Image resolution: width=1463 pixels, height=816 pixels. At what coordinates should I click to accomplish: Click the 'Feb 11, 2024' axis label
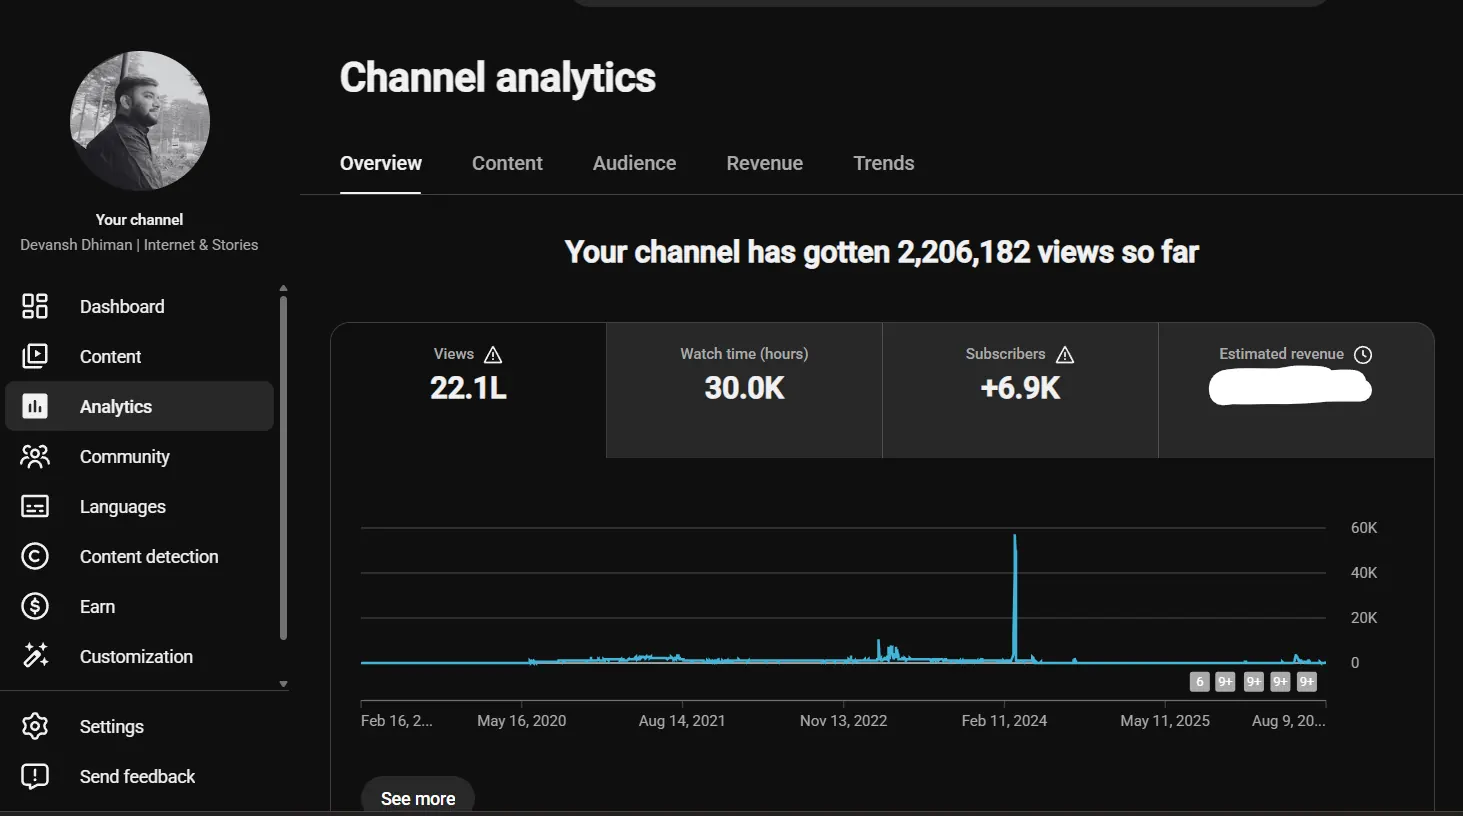[x=1004, y=721]
